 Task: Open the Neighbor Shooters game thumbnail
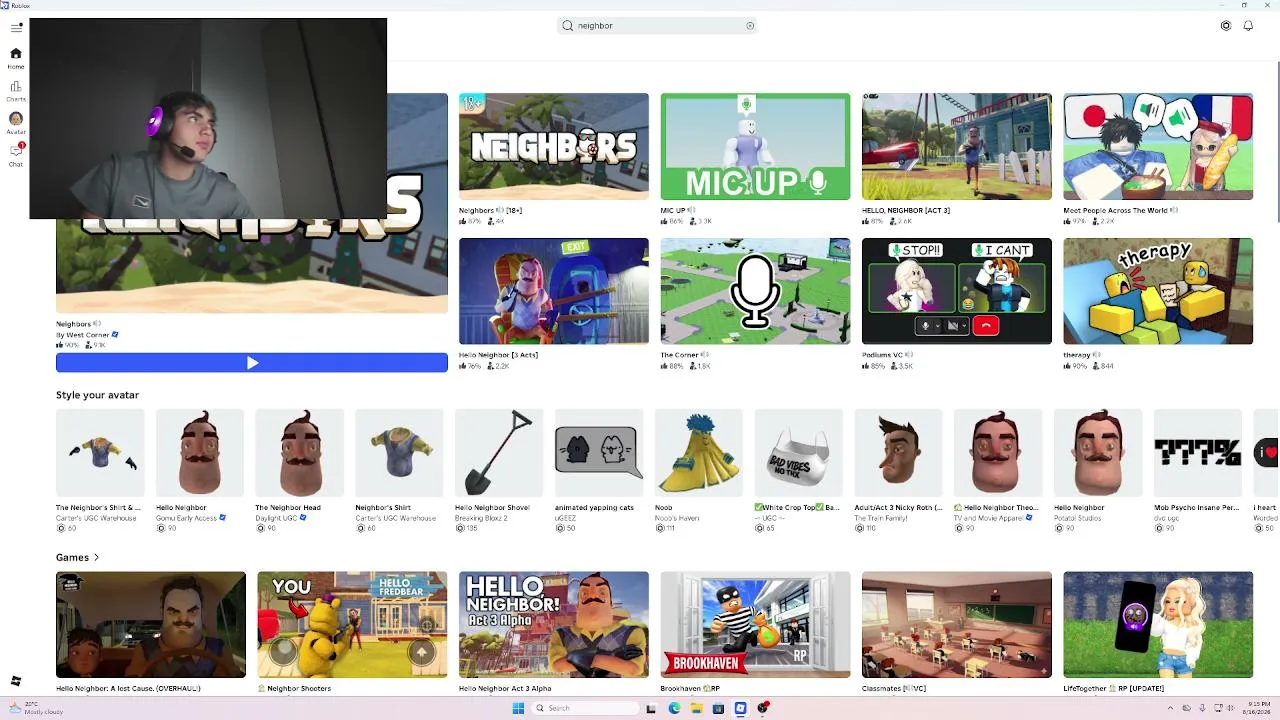coord(352,625)
